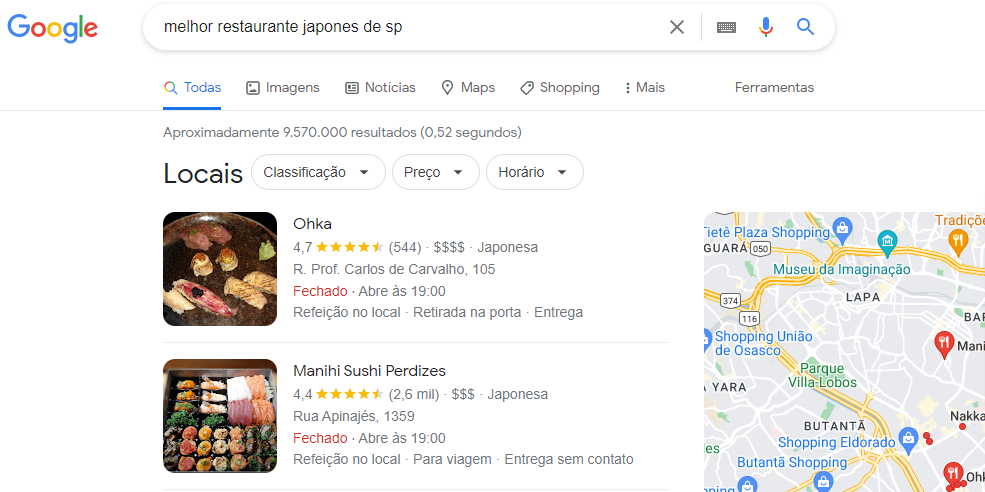Click the Nakka label on map
Viewport: 985px width, 492px height.
967,417
